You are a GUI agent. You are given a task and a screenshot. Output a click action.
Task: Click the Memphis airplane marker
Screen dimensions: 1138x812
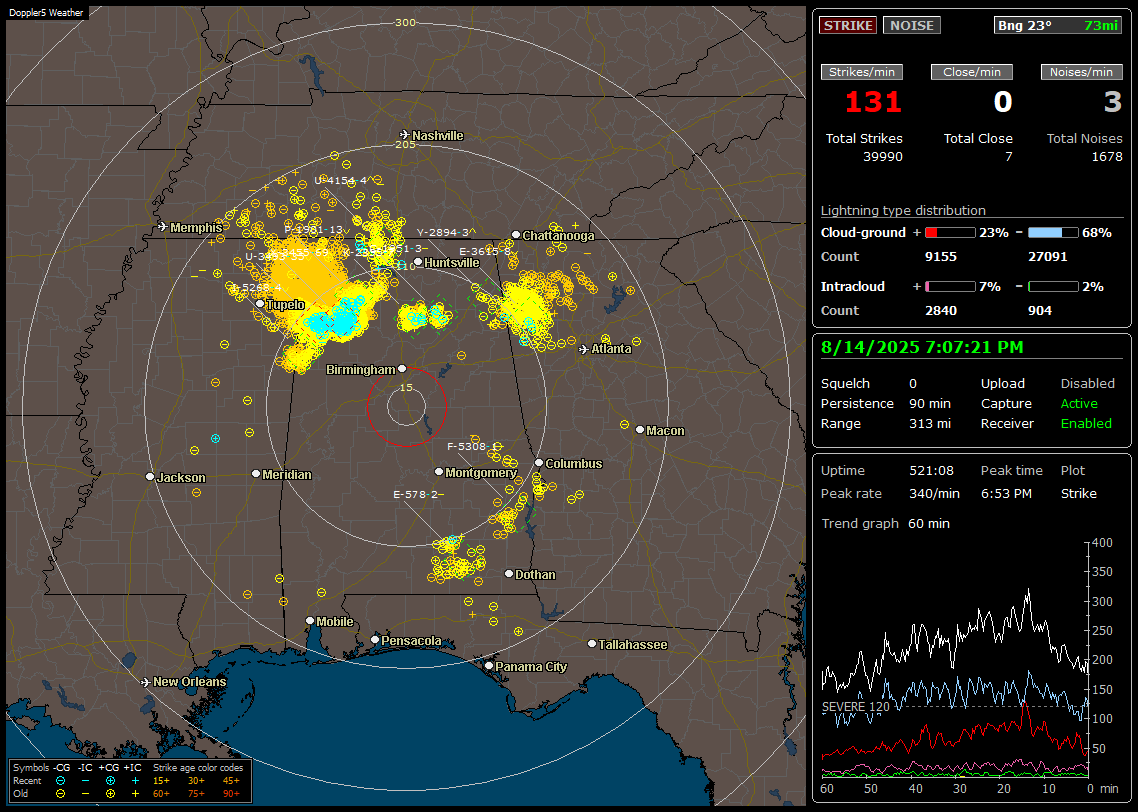163,227
